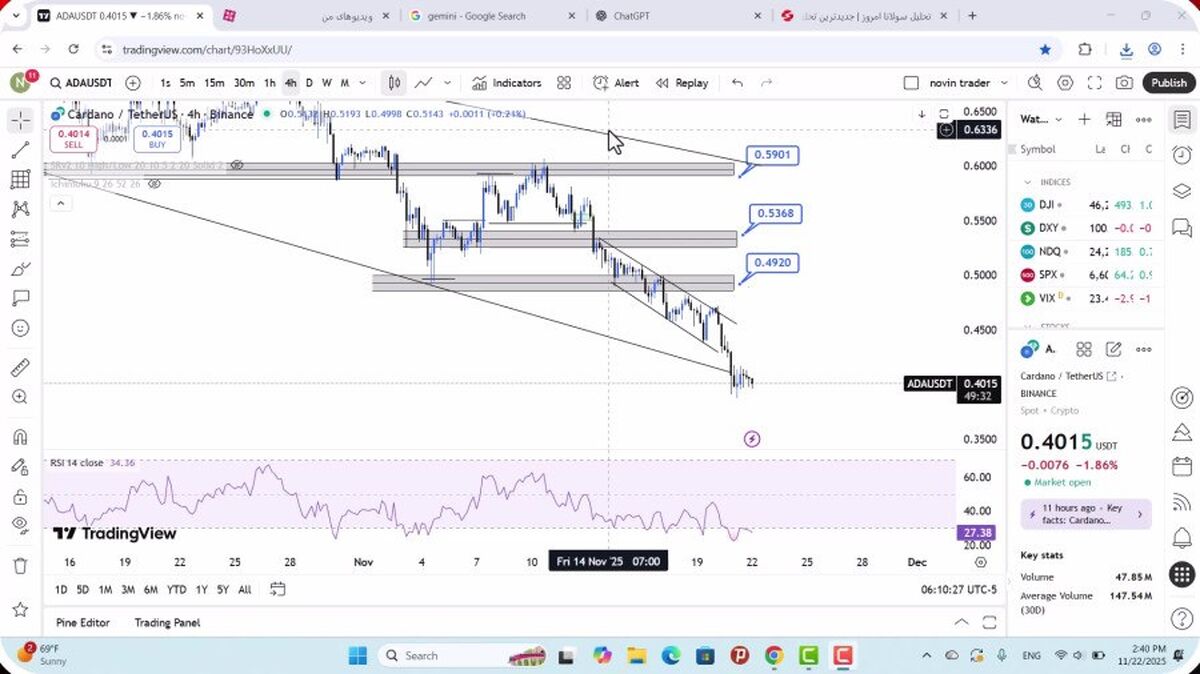The image size is (1200, 674).
Task: Open the Fibonacci/Gann tools grid icon
Action: tap(20, 180)
